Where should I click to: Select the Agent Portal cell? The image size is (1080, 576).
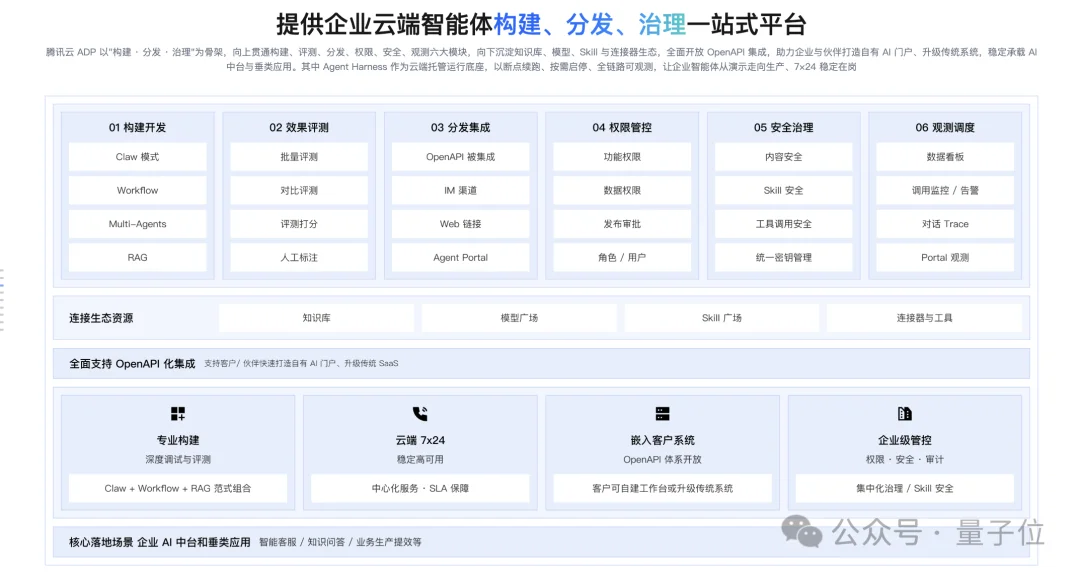[461, 258]
